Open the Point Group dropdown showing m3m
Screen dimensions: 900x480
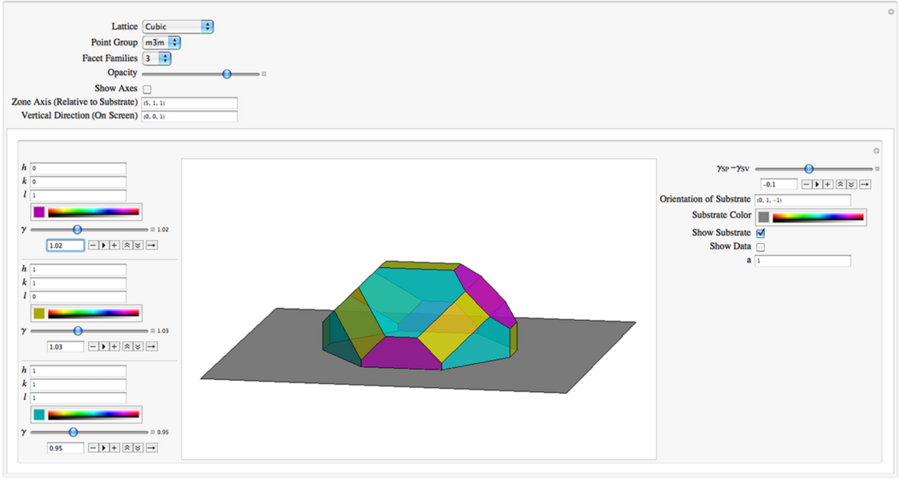click(x=161, y=42)
